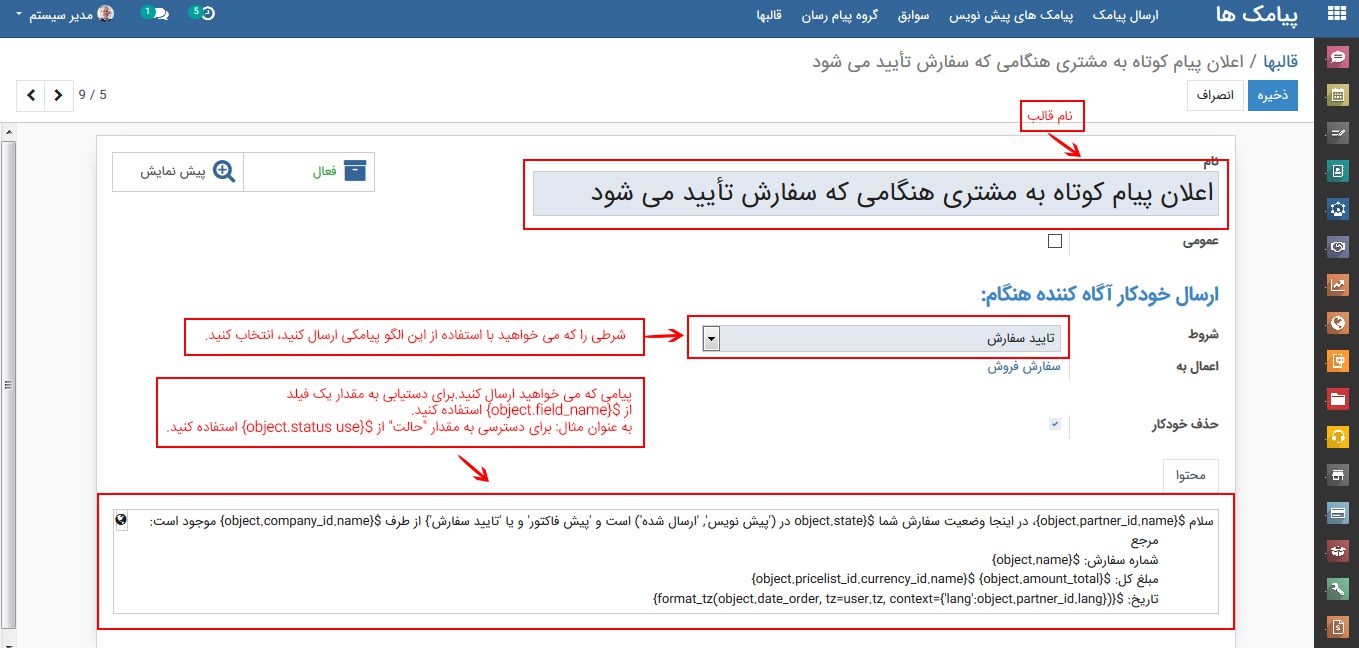
Task: Open the orange line-chart app icon
Action: (x=1337, y=285)
